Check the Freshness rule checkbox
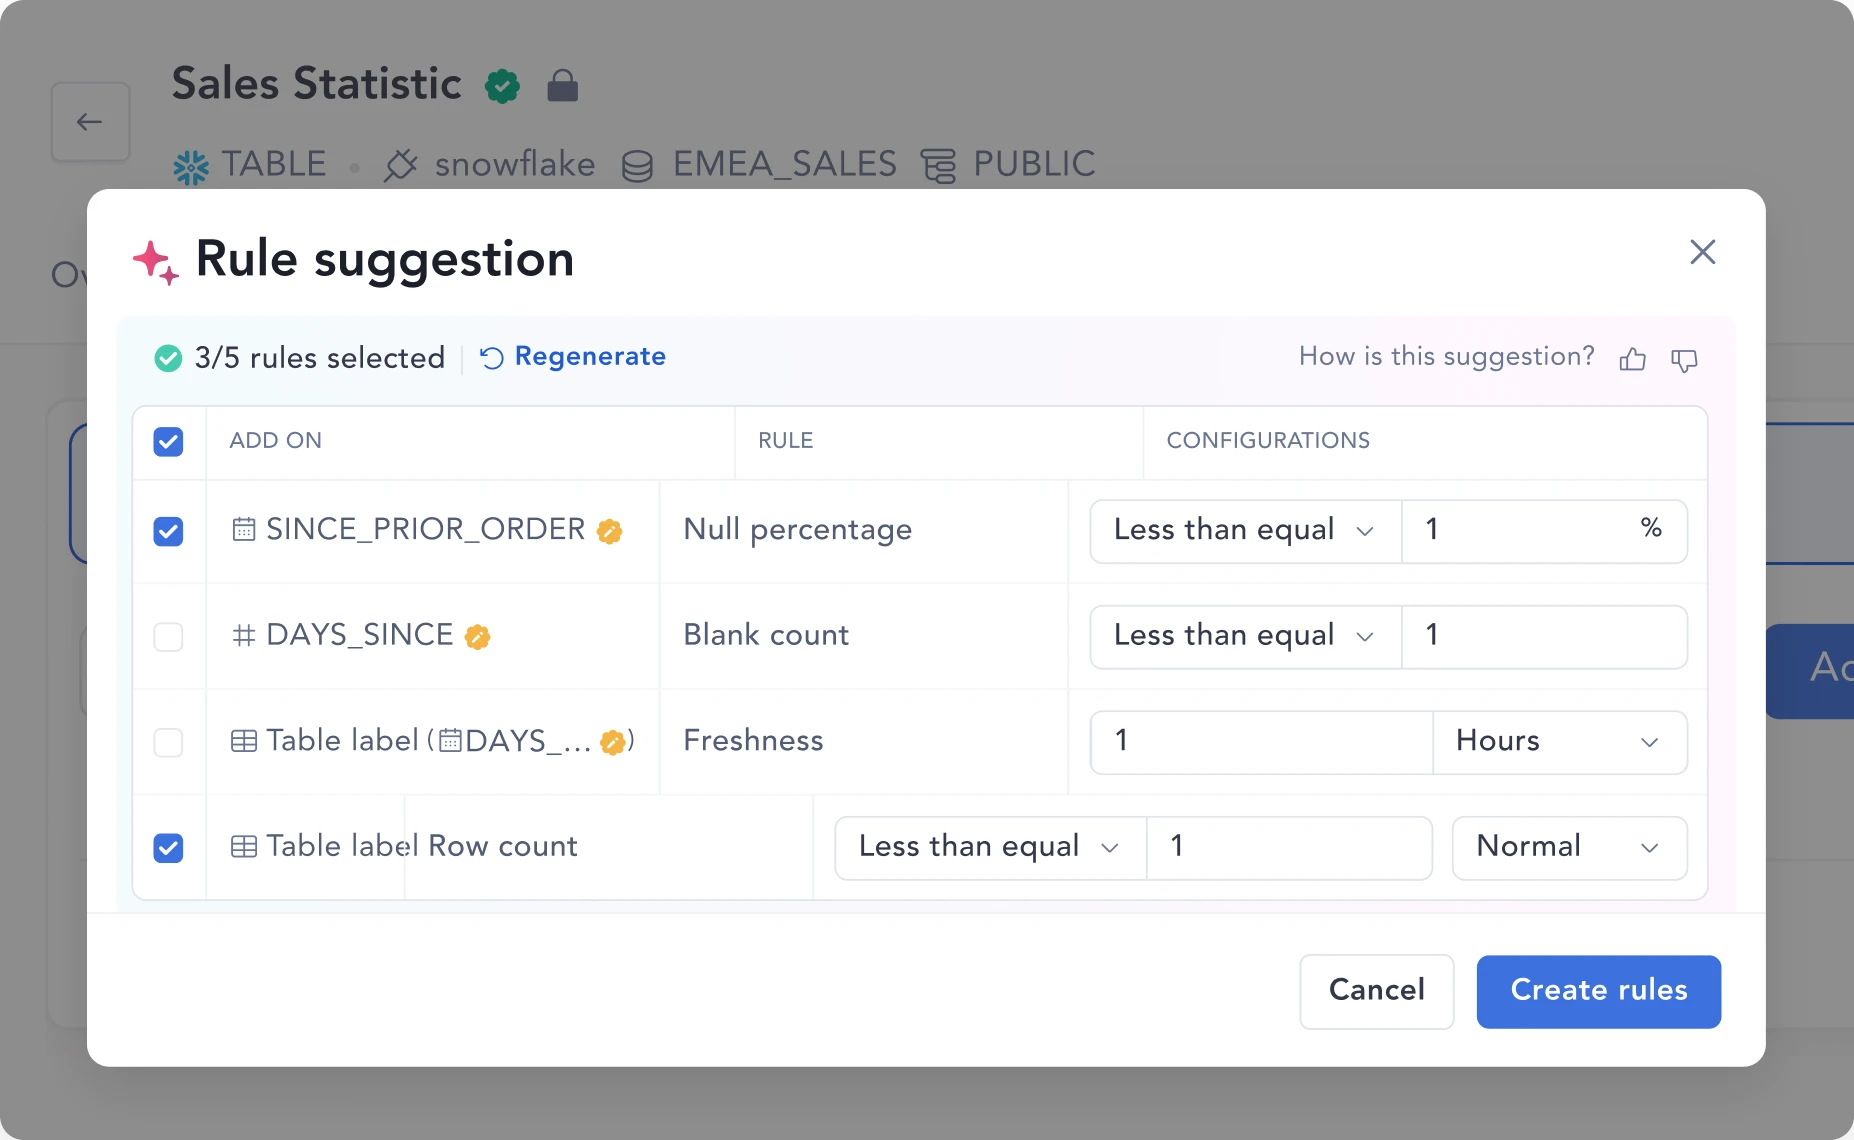Image resolution: width=1854 pixels, height=1140 pixels. (x=168, y=742)
